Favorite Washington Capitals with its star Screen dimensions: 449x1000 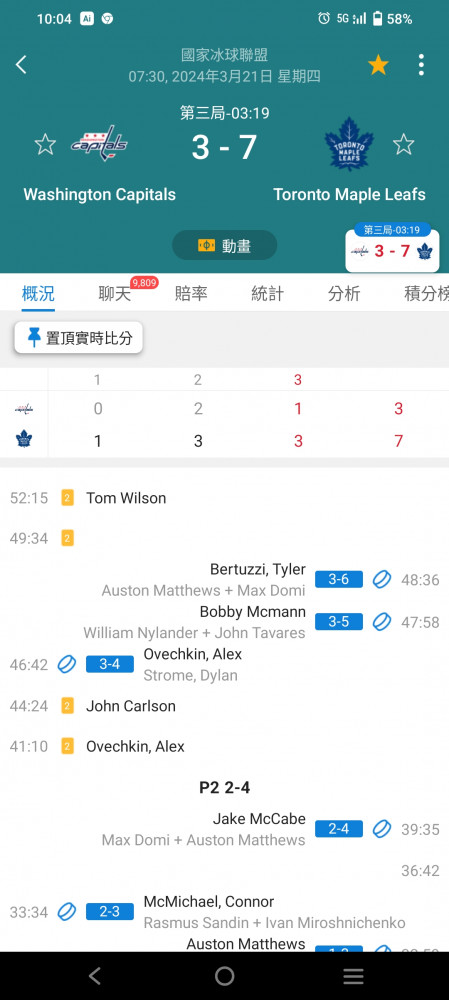tap(45, 144)
